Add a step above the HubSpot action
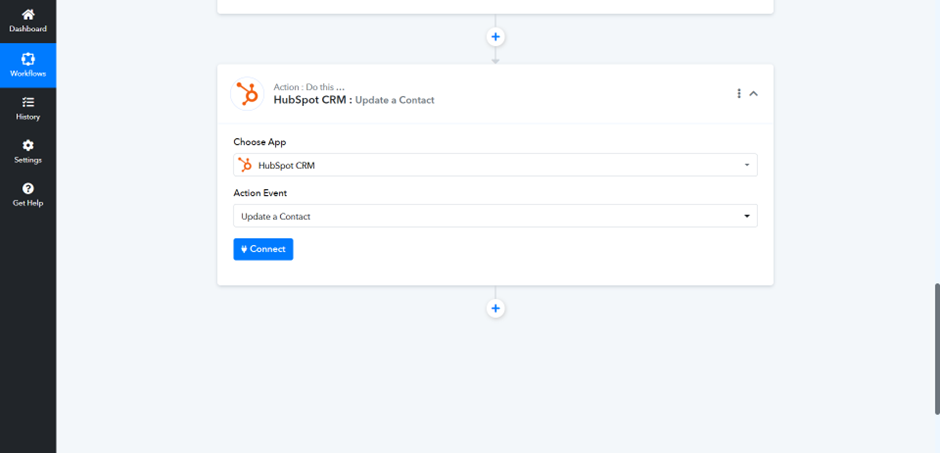 [x=495, y=37]
